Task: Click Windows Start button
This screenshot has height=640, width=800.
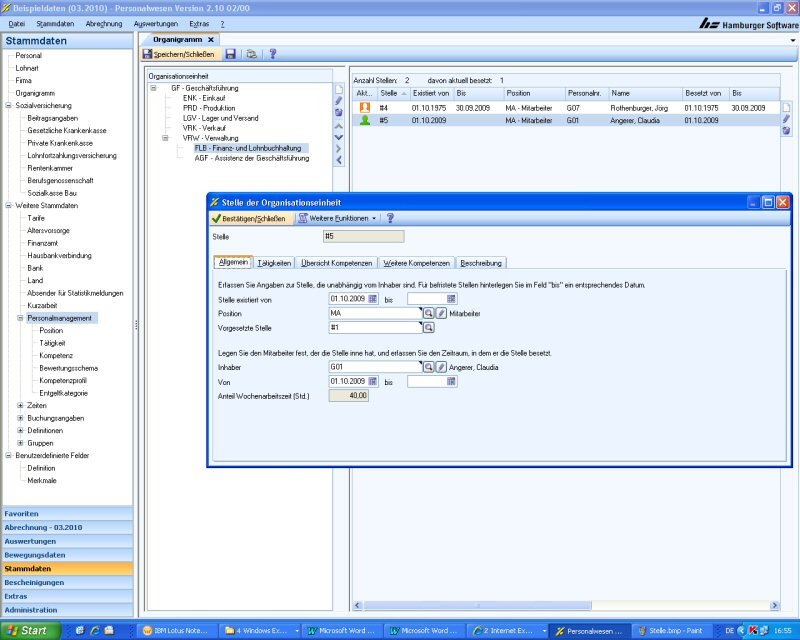Action: pyautogui.click(x=31, y=631)
